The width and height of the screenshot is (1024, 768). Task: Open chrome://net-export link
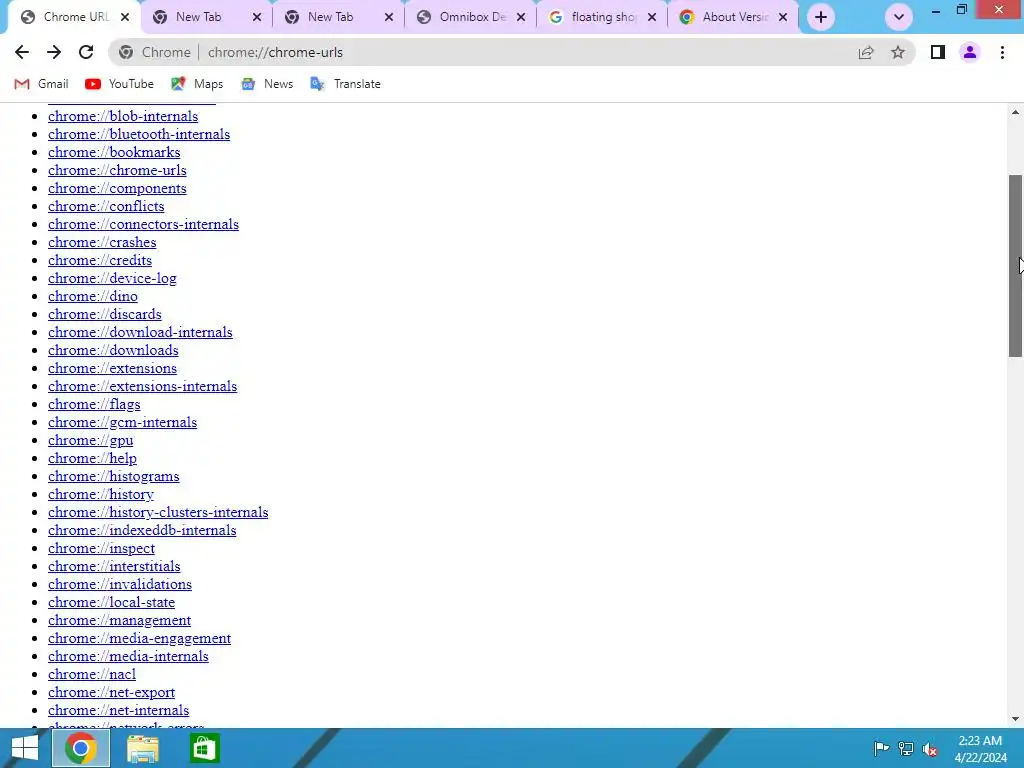[112, 692]
